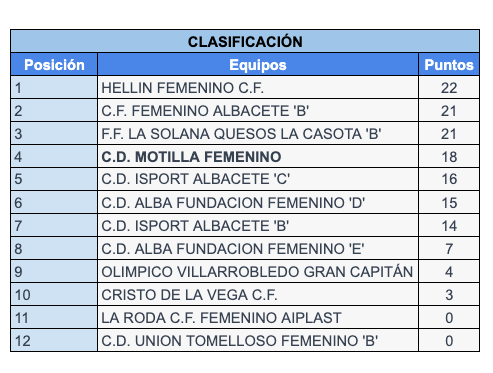The image size is (493, 373).
Task: Click HELLIN FEMENINO C.F. team name
Action: (x=183, y=88)
